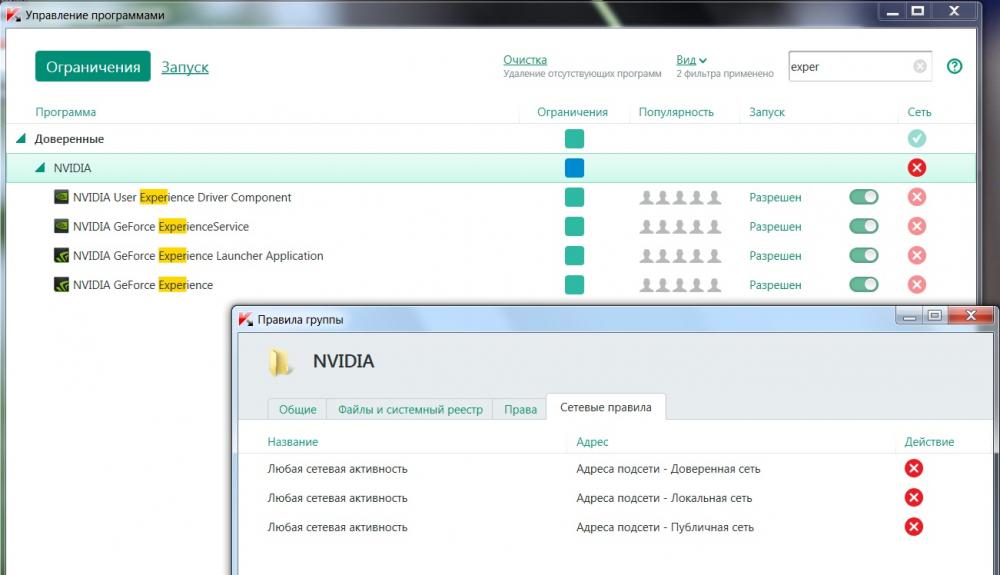Open the Права tab

pos(520,409)
